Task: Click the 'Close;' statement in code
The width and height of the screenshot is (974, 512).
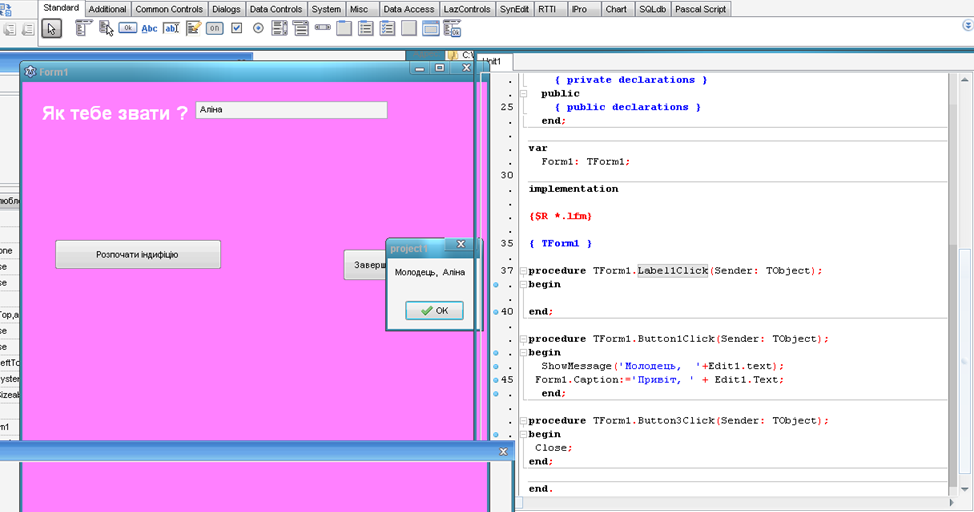Action: point(553,448)
